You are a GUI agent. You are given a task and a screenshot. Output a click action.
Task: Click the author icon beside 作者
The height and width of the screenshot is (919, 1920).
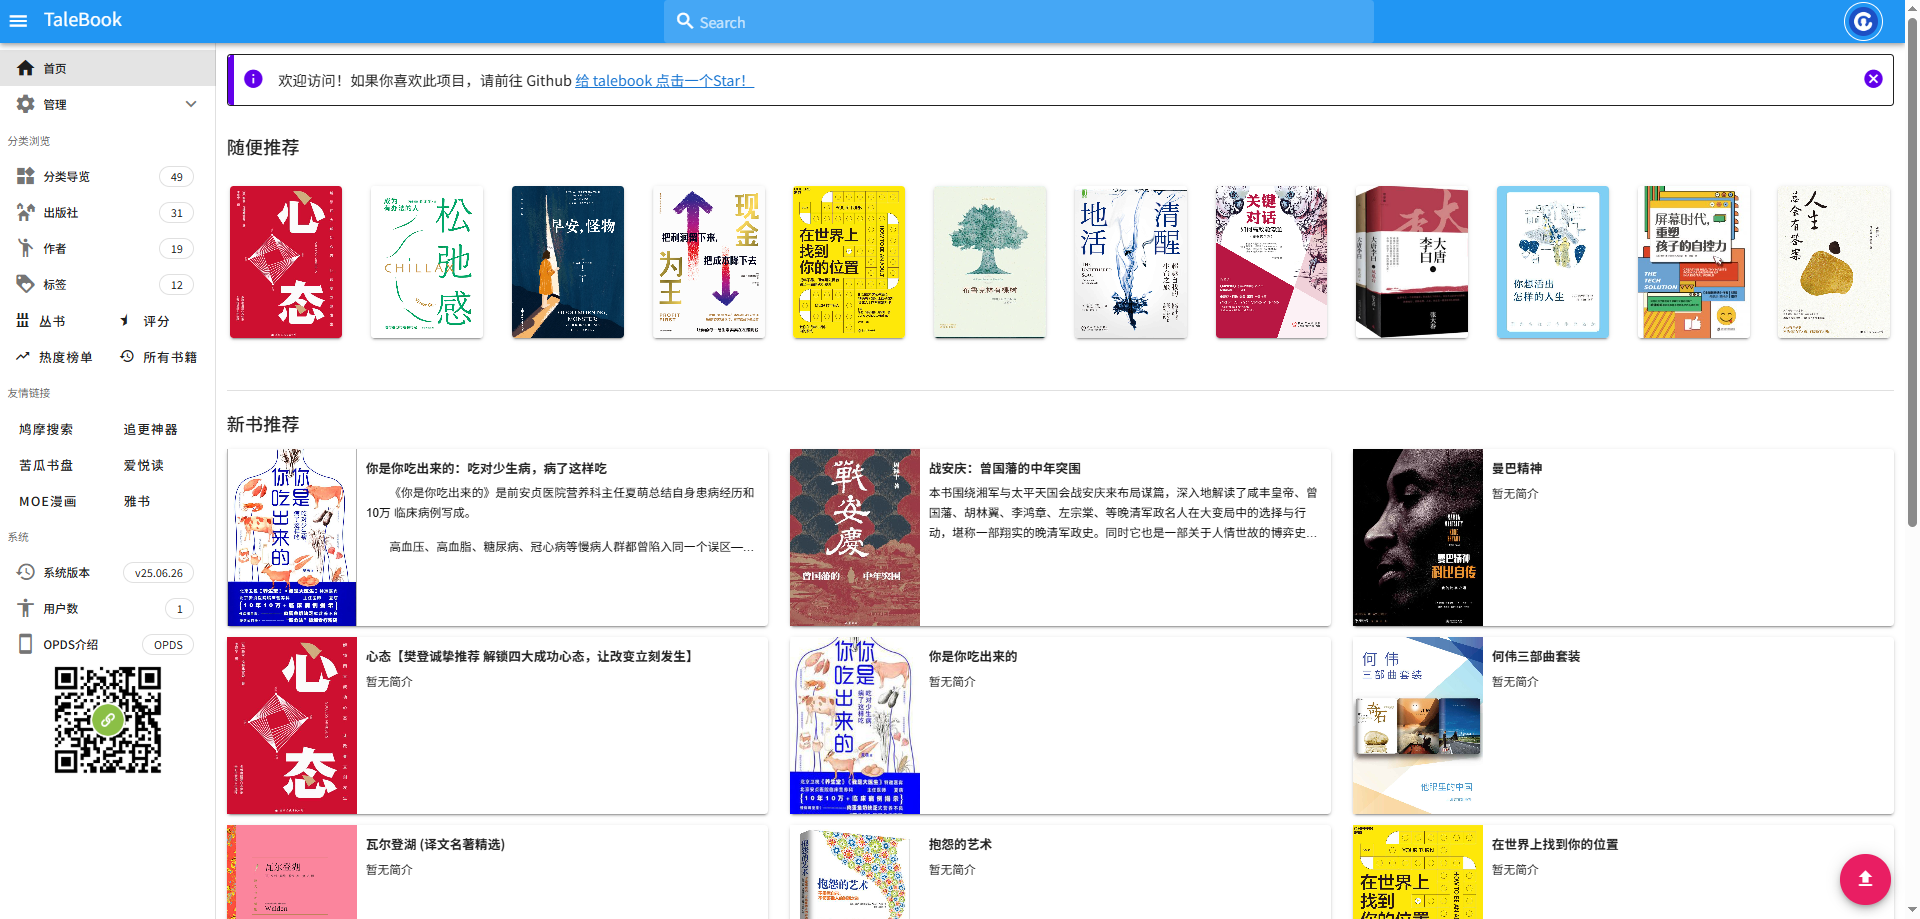25,248
